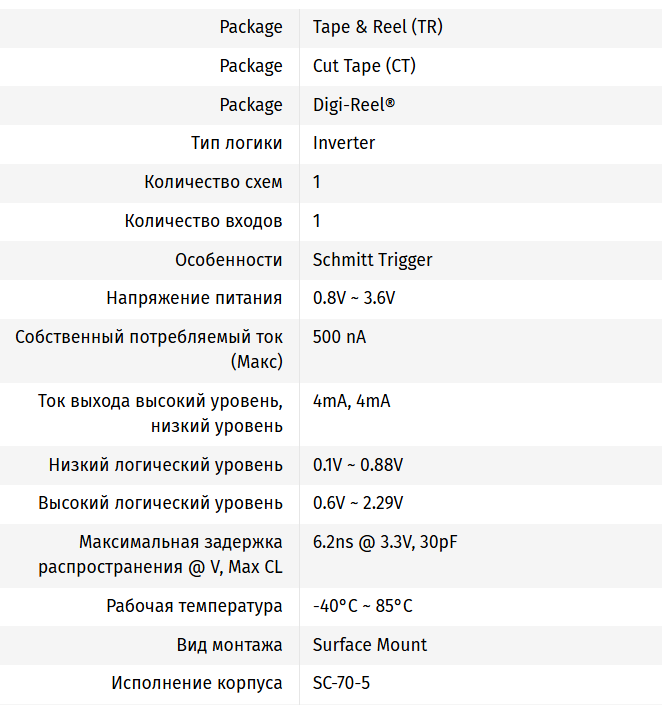
Task: Click the "500 nA" current value
Action: click(x=339, y=337)
